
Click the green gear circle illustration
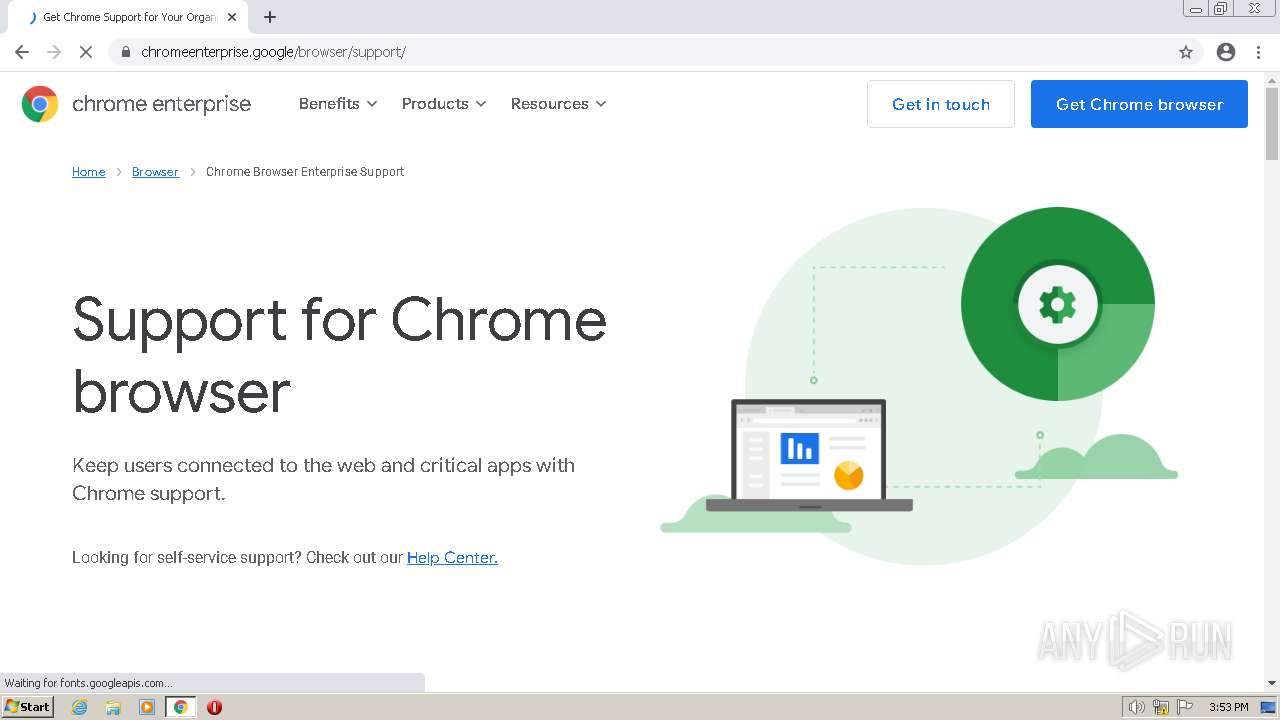(1058, 304)
